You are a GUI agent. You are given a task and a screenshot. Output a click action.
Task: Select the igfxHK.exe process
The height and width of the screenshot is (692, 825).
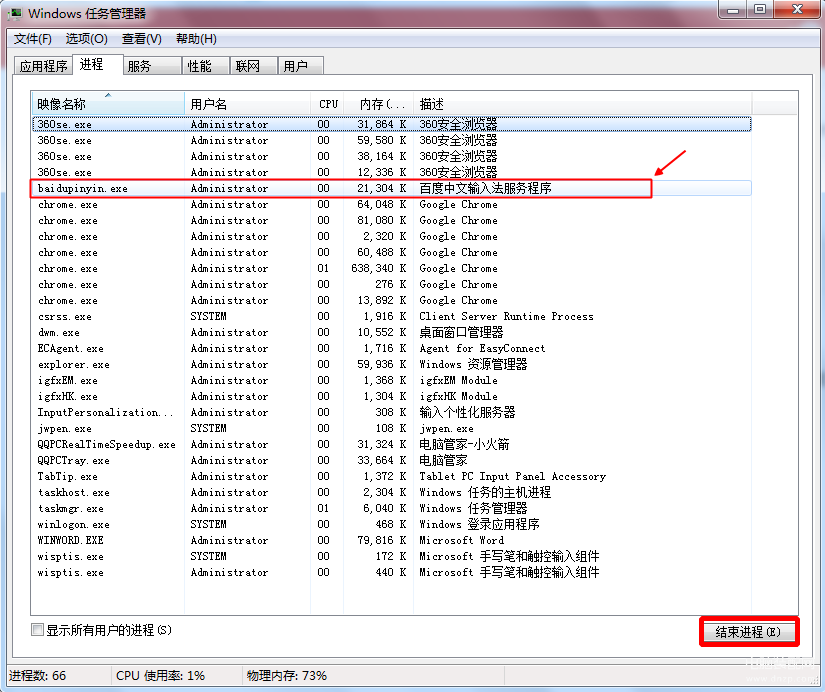point(391,396)
